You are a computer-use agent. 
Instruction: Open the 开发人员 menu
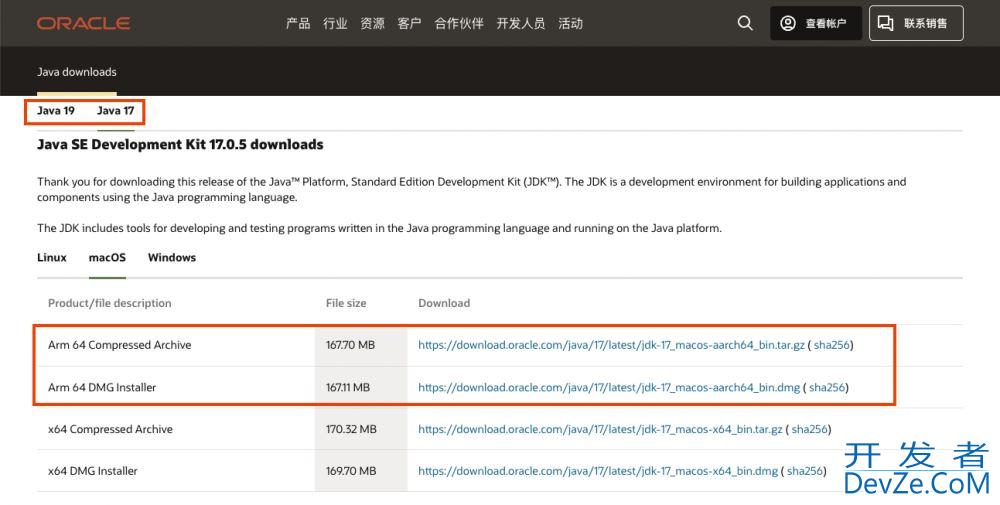click(521, 24)
